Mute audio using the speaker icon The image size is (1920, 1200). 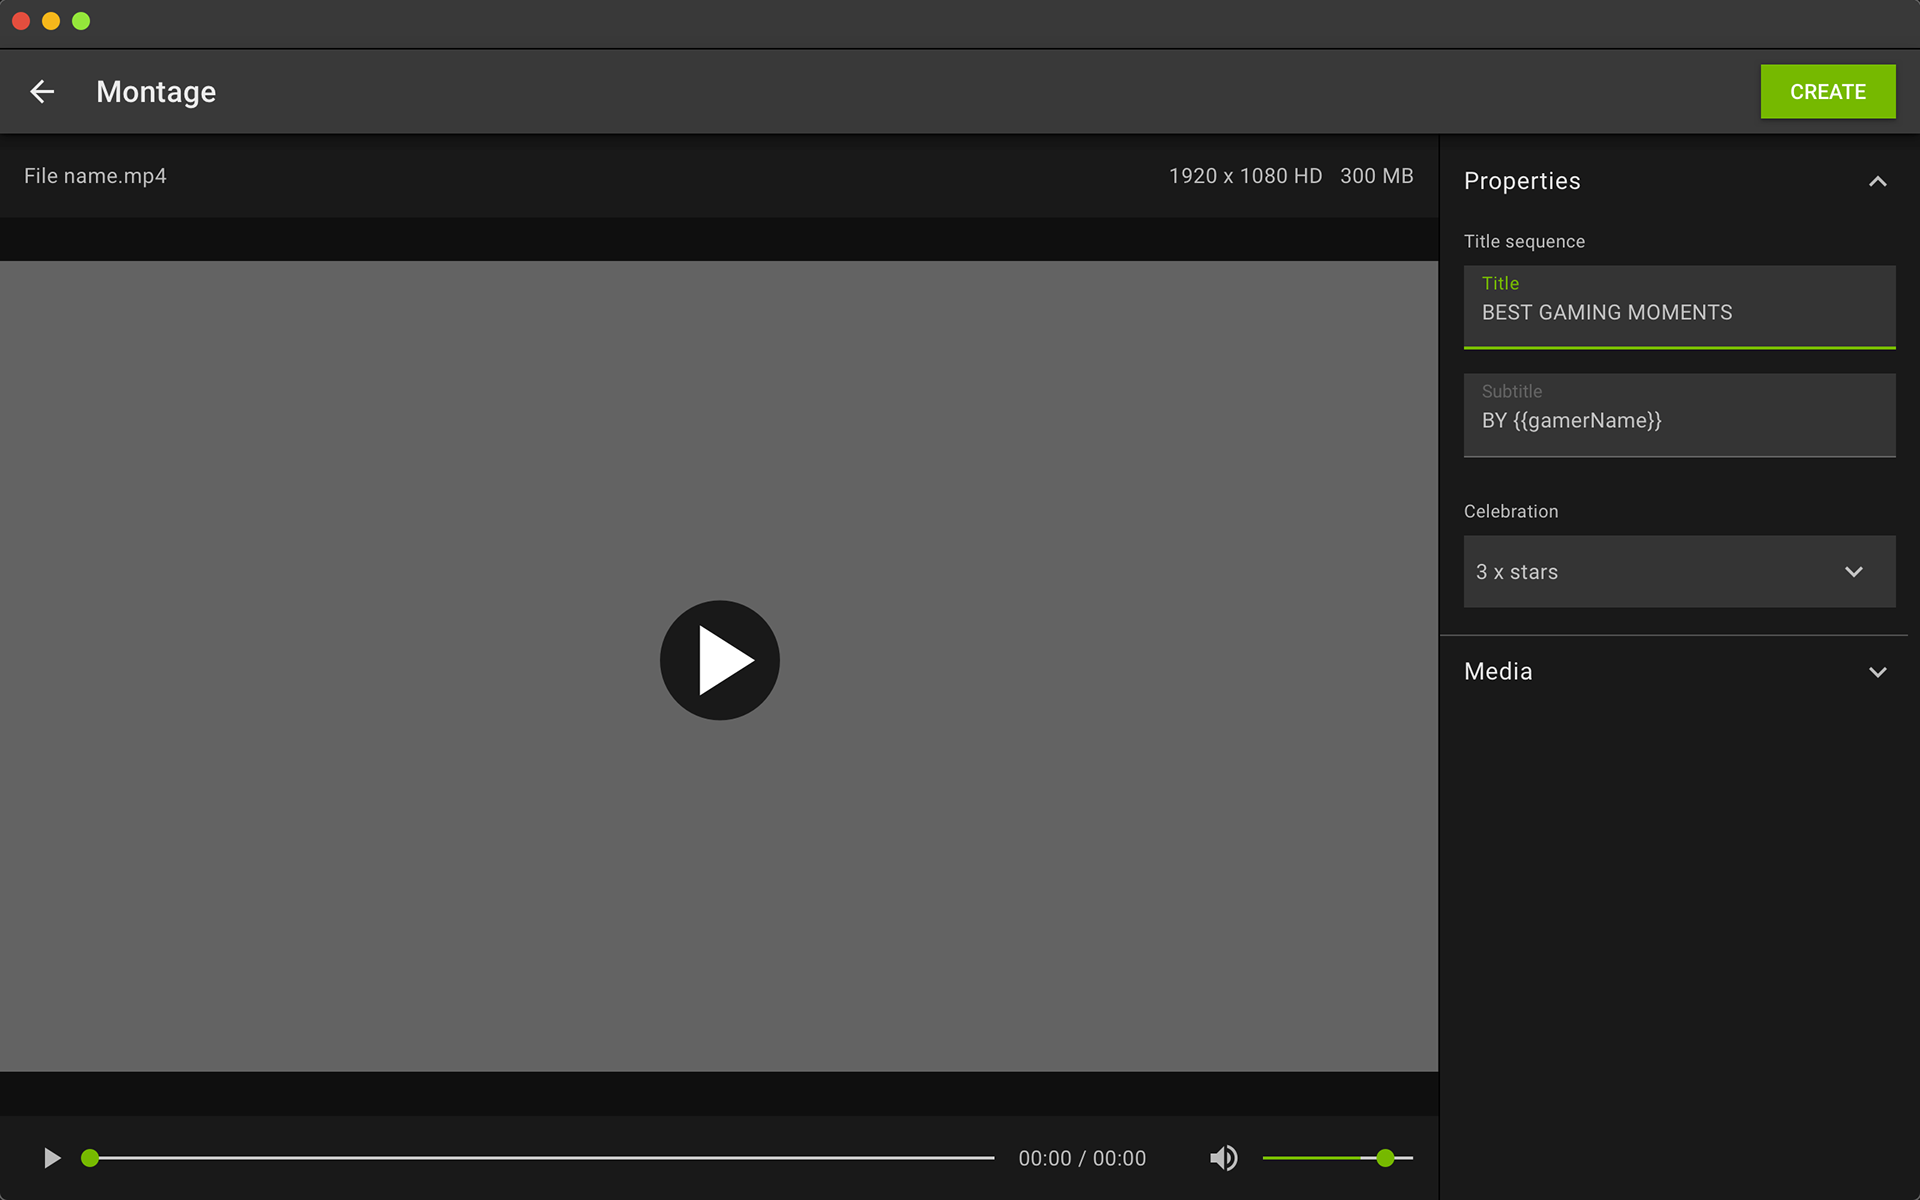click(x=1223, y=1158)
